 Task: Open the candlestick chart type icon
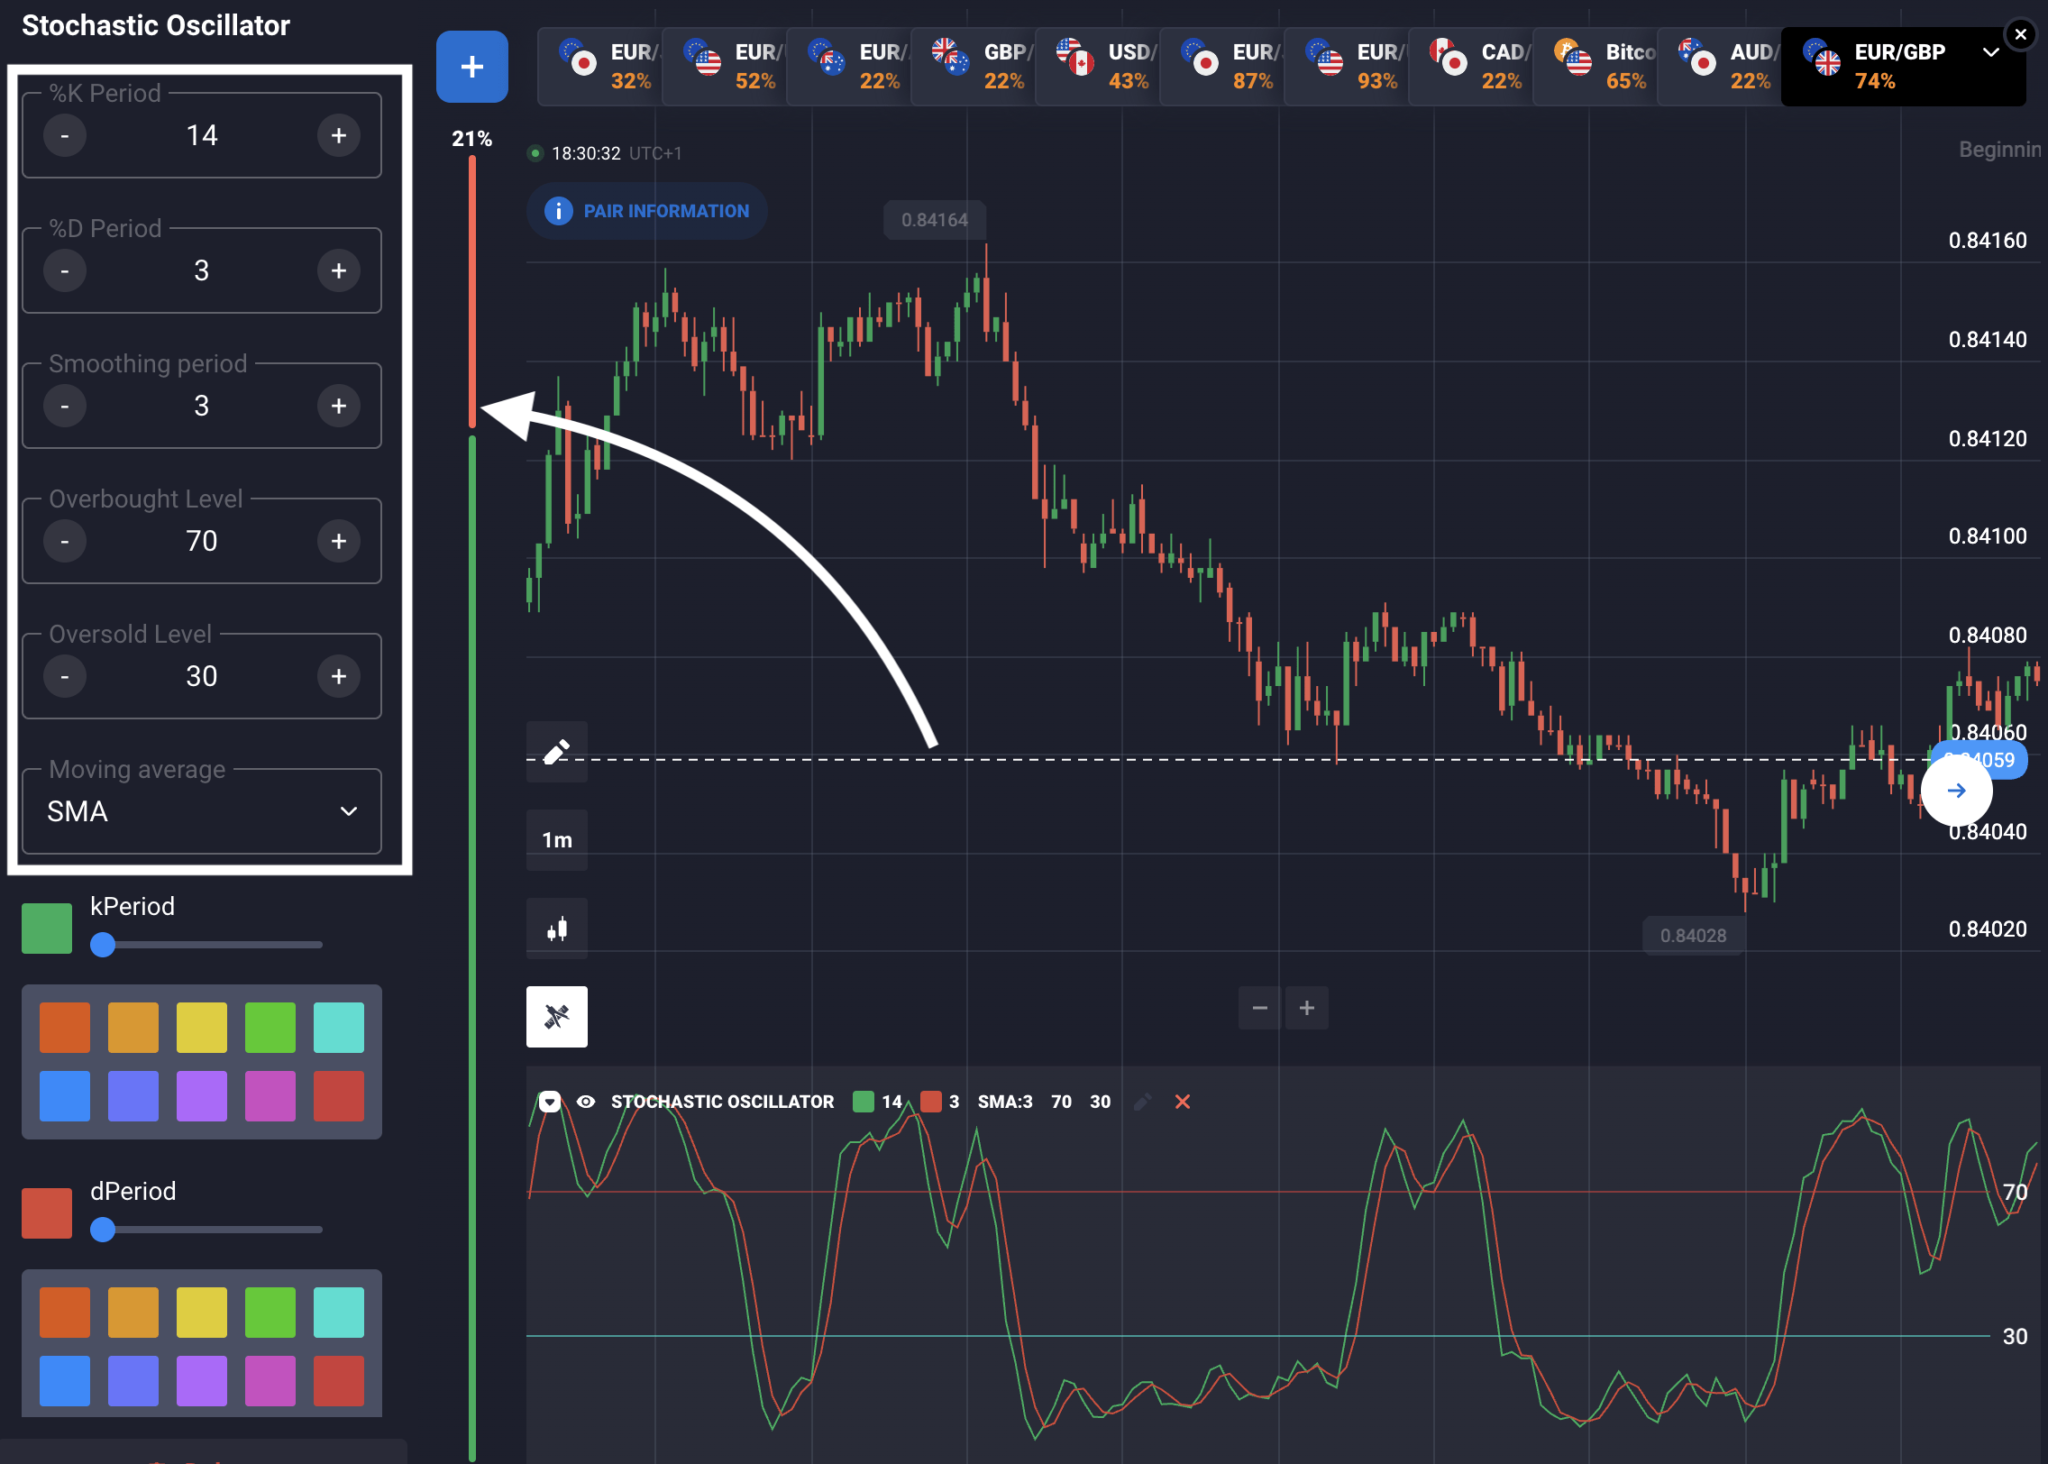[x=557, y=929]
